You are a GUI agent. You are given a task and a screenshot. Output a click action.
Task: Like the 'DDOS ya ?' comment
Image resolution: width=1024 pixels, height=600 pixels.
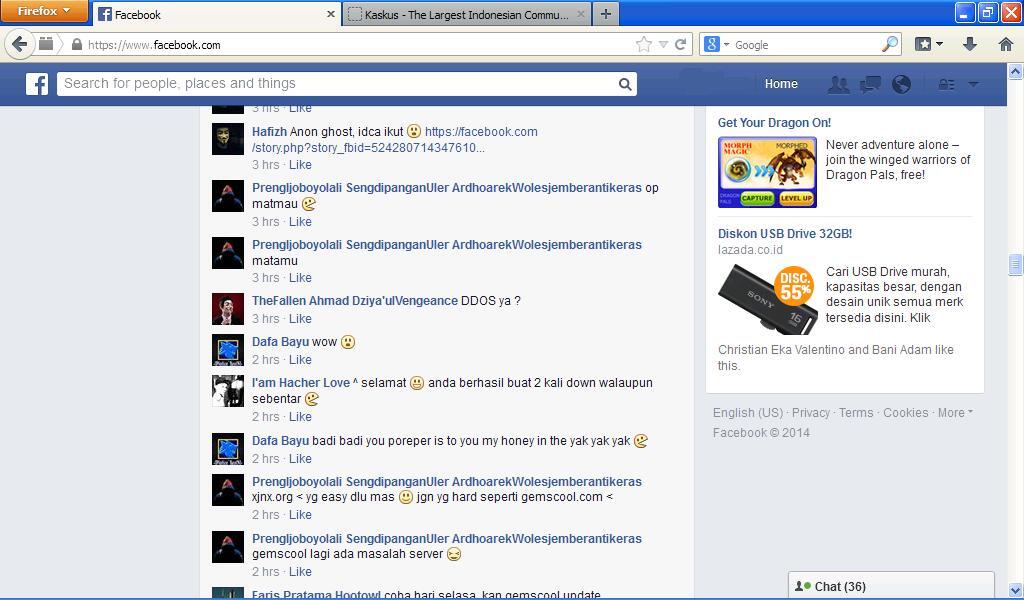coord(300,319)
